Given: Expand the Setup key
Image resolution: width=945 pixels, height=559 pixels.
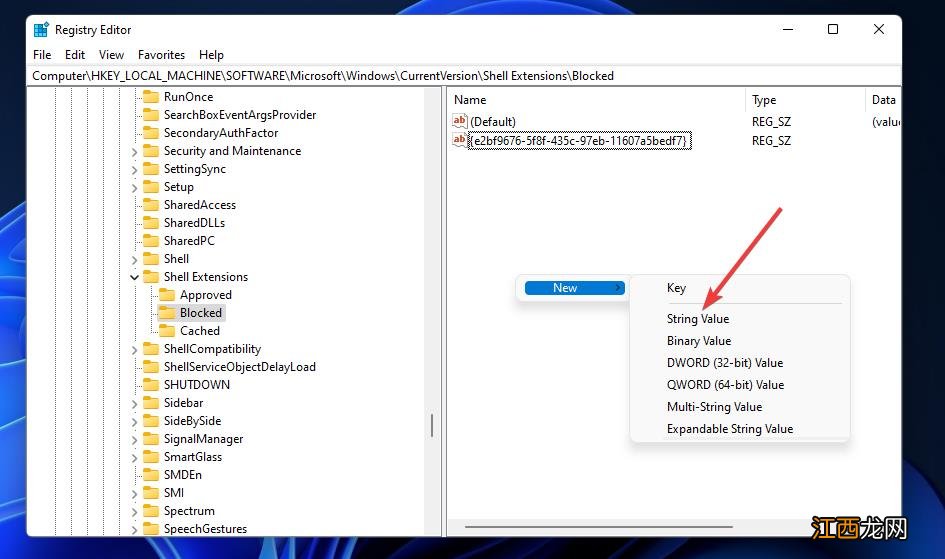Looking at the screenshot, I should coord(134,189).
